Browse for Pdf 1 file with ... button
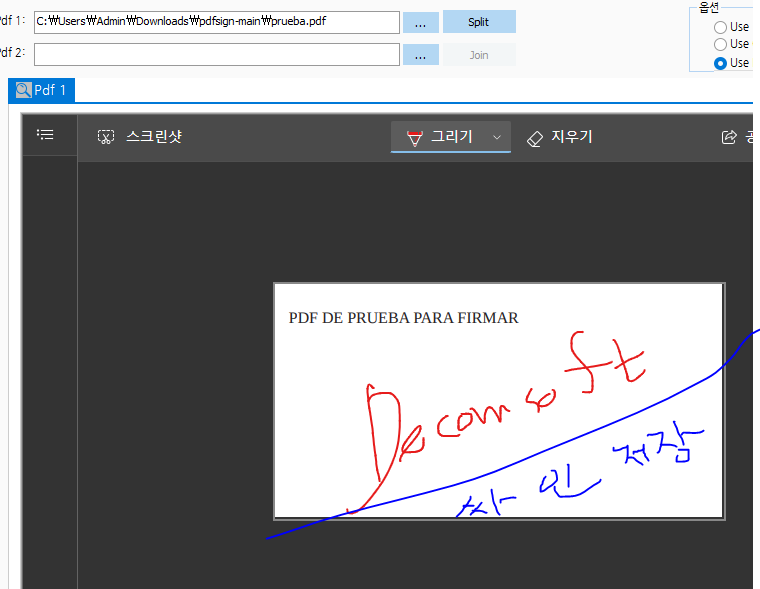The height and width of the screenshot is (589, 760). click(x=421, y=22)
